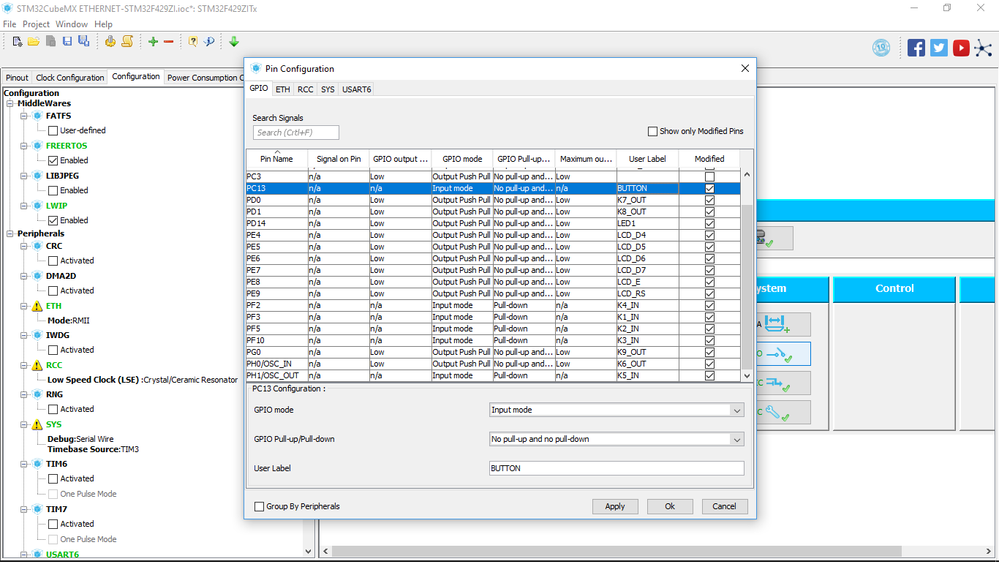Toggle Group By Peripherals checkbox

point(259,507)
